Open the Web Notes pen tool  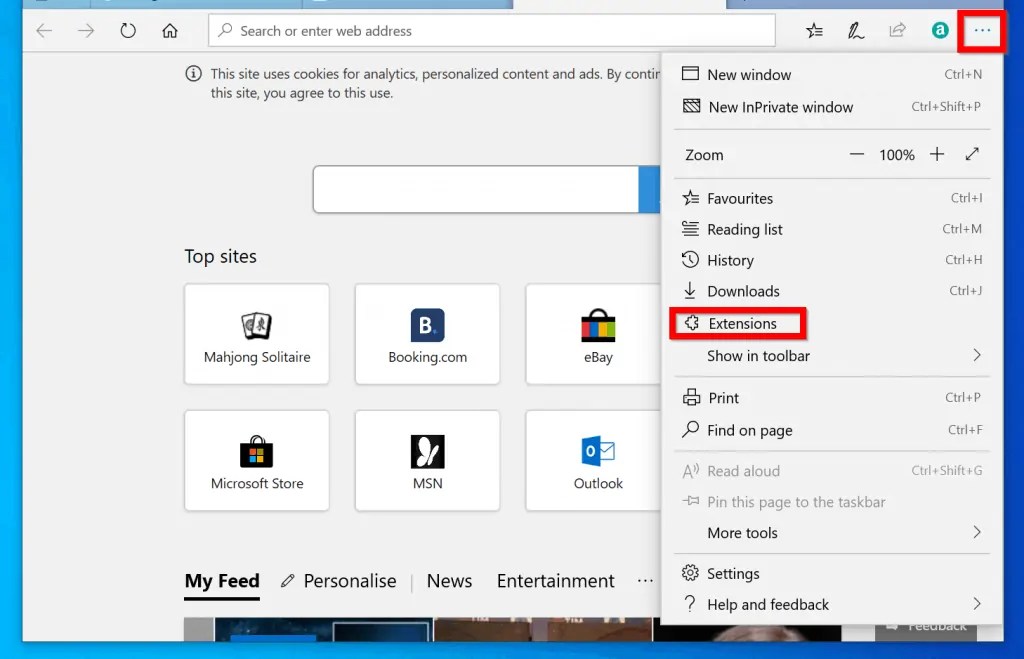coord(856,31)
